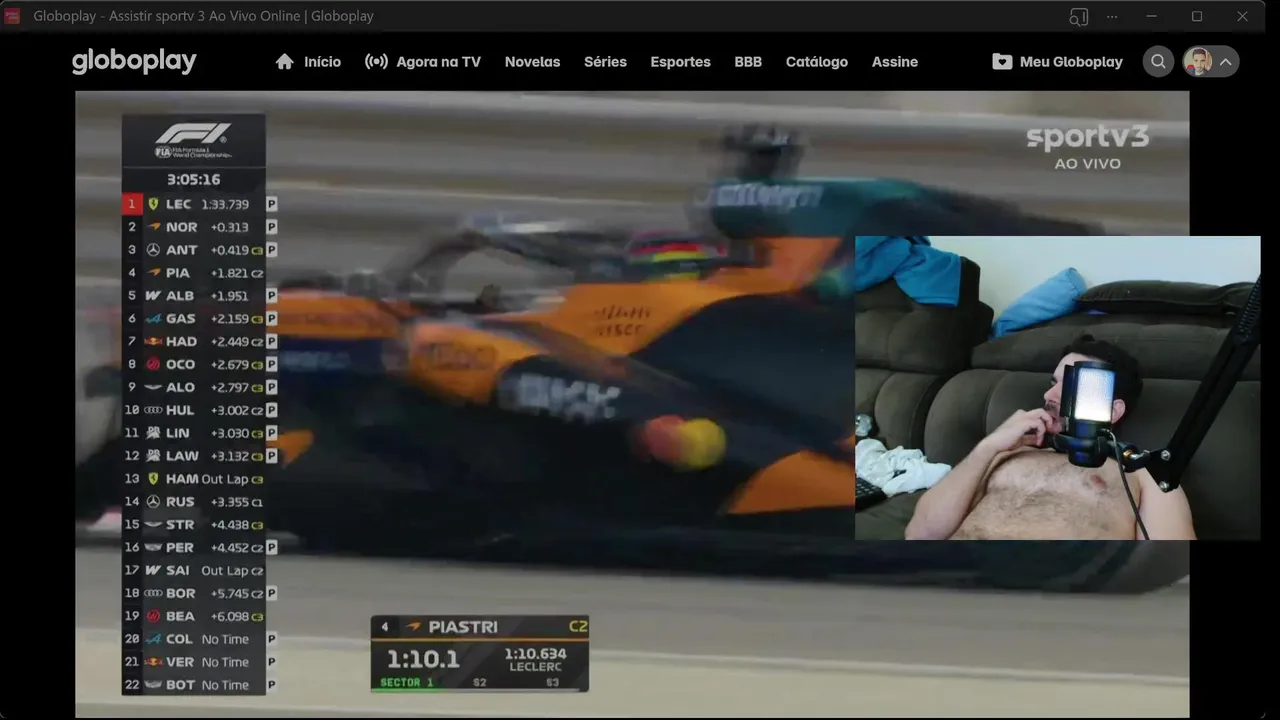Click the HAM Out Lap row
1280x720 pixels.
[x=194, y=479]
